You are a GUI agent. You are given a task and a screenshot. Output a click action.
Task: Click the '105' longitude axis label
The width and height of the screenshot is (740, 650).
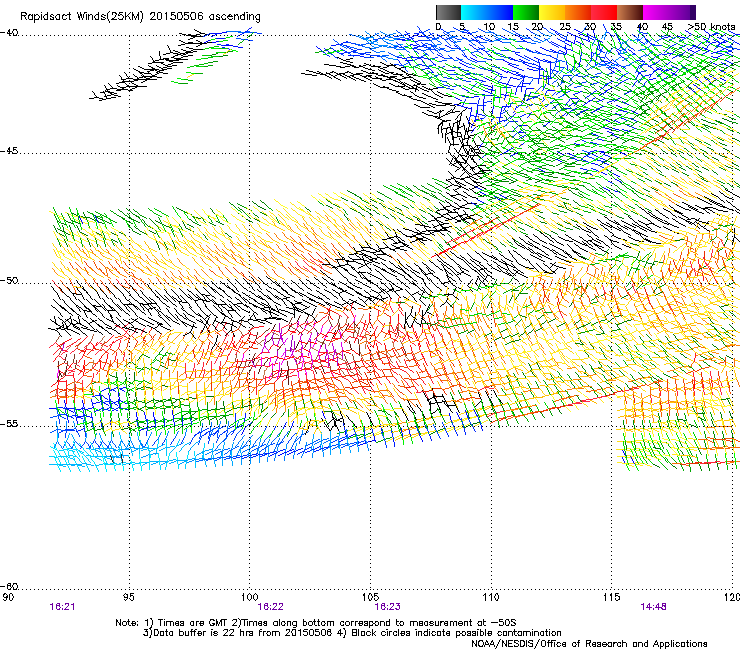[x=370, y=598]
